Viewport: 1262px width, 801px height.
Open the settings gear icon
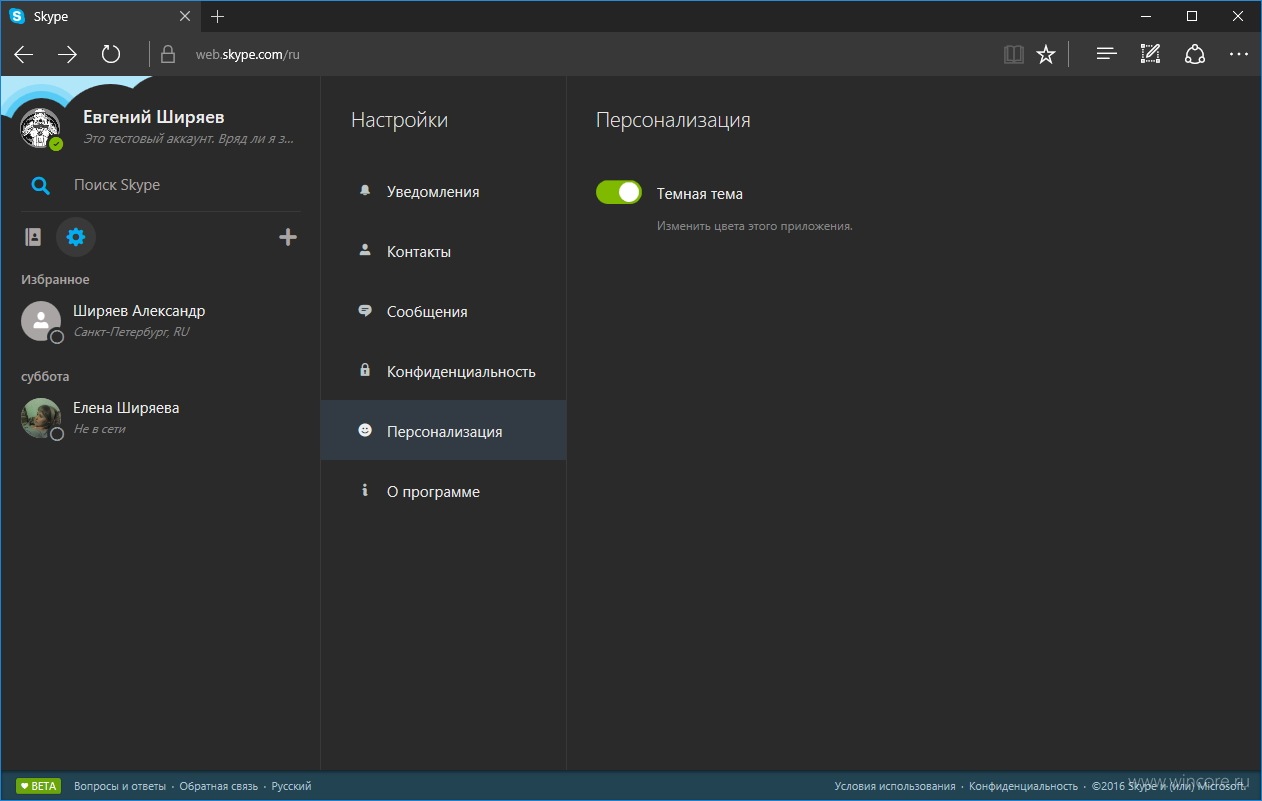76,237
